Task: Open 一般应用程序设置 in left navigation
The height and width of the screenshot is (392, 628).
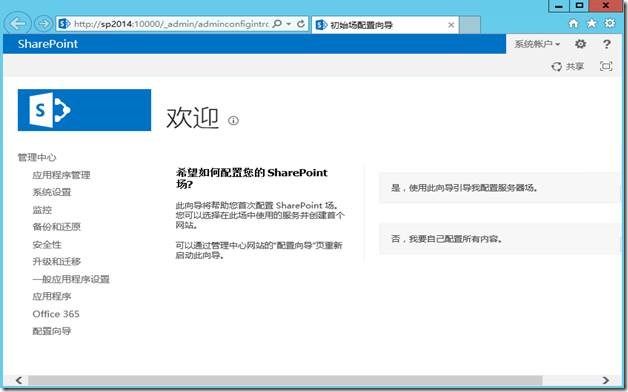Action: click(71, 279)
